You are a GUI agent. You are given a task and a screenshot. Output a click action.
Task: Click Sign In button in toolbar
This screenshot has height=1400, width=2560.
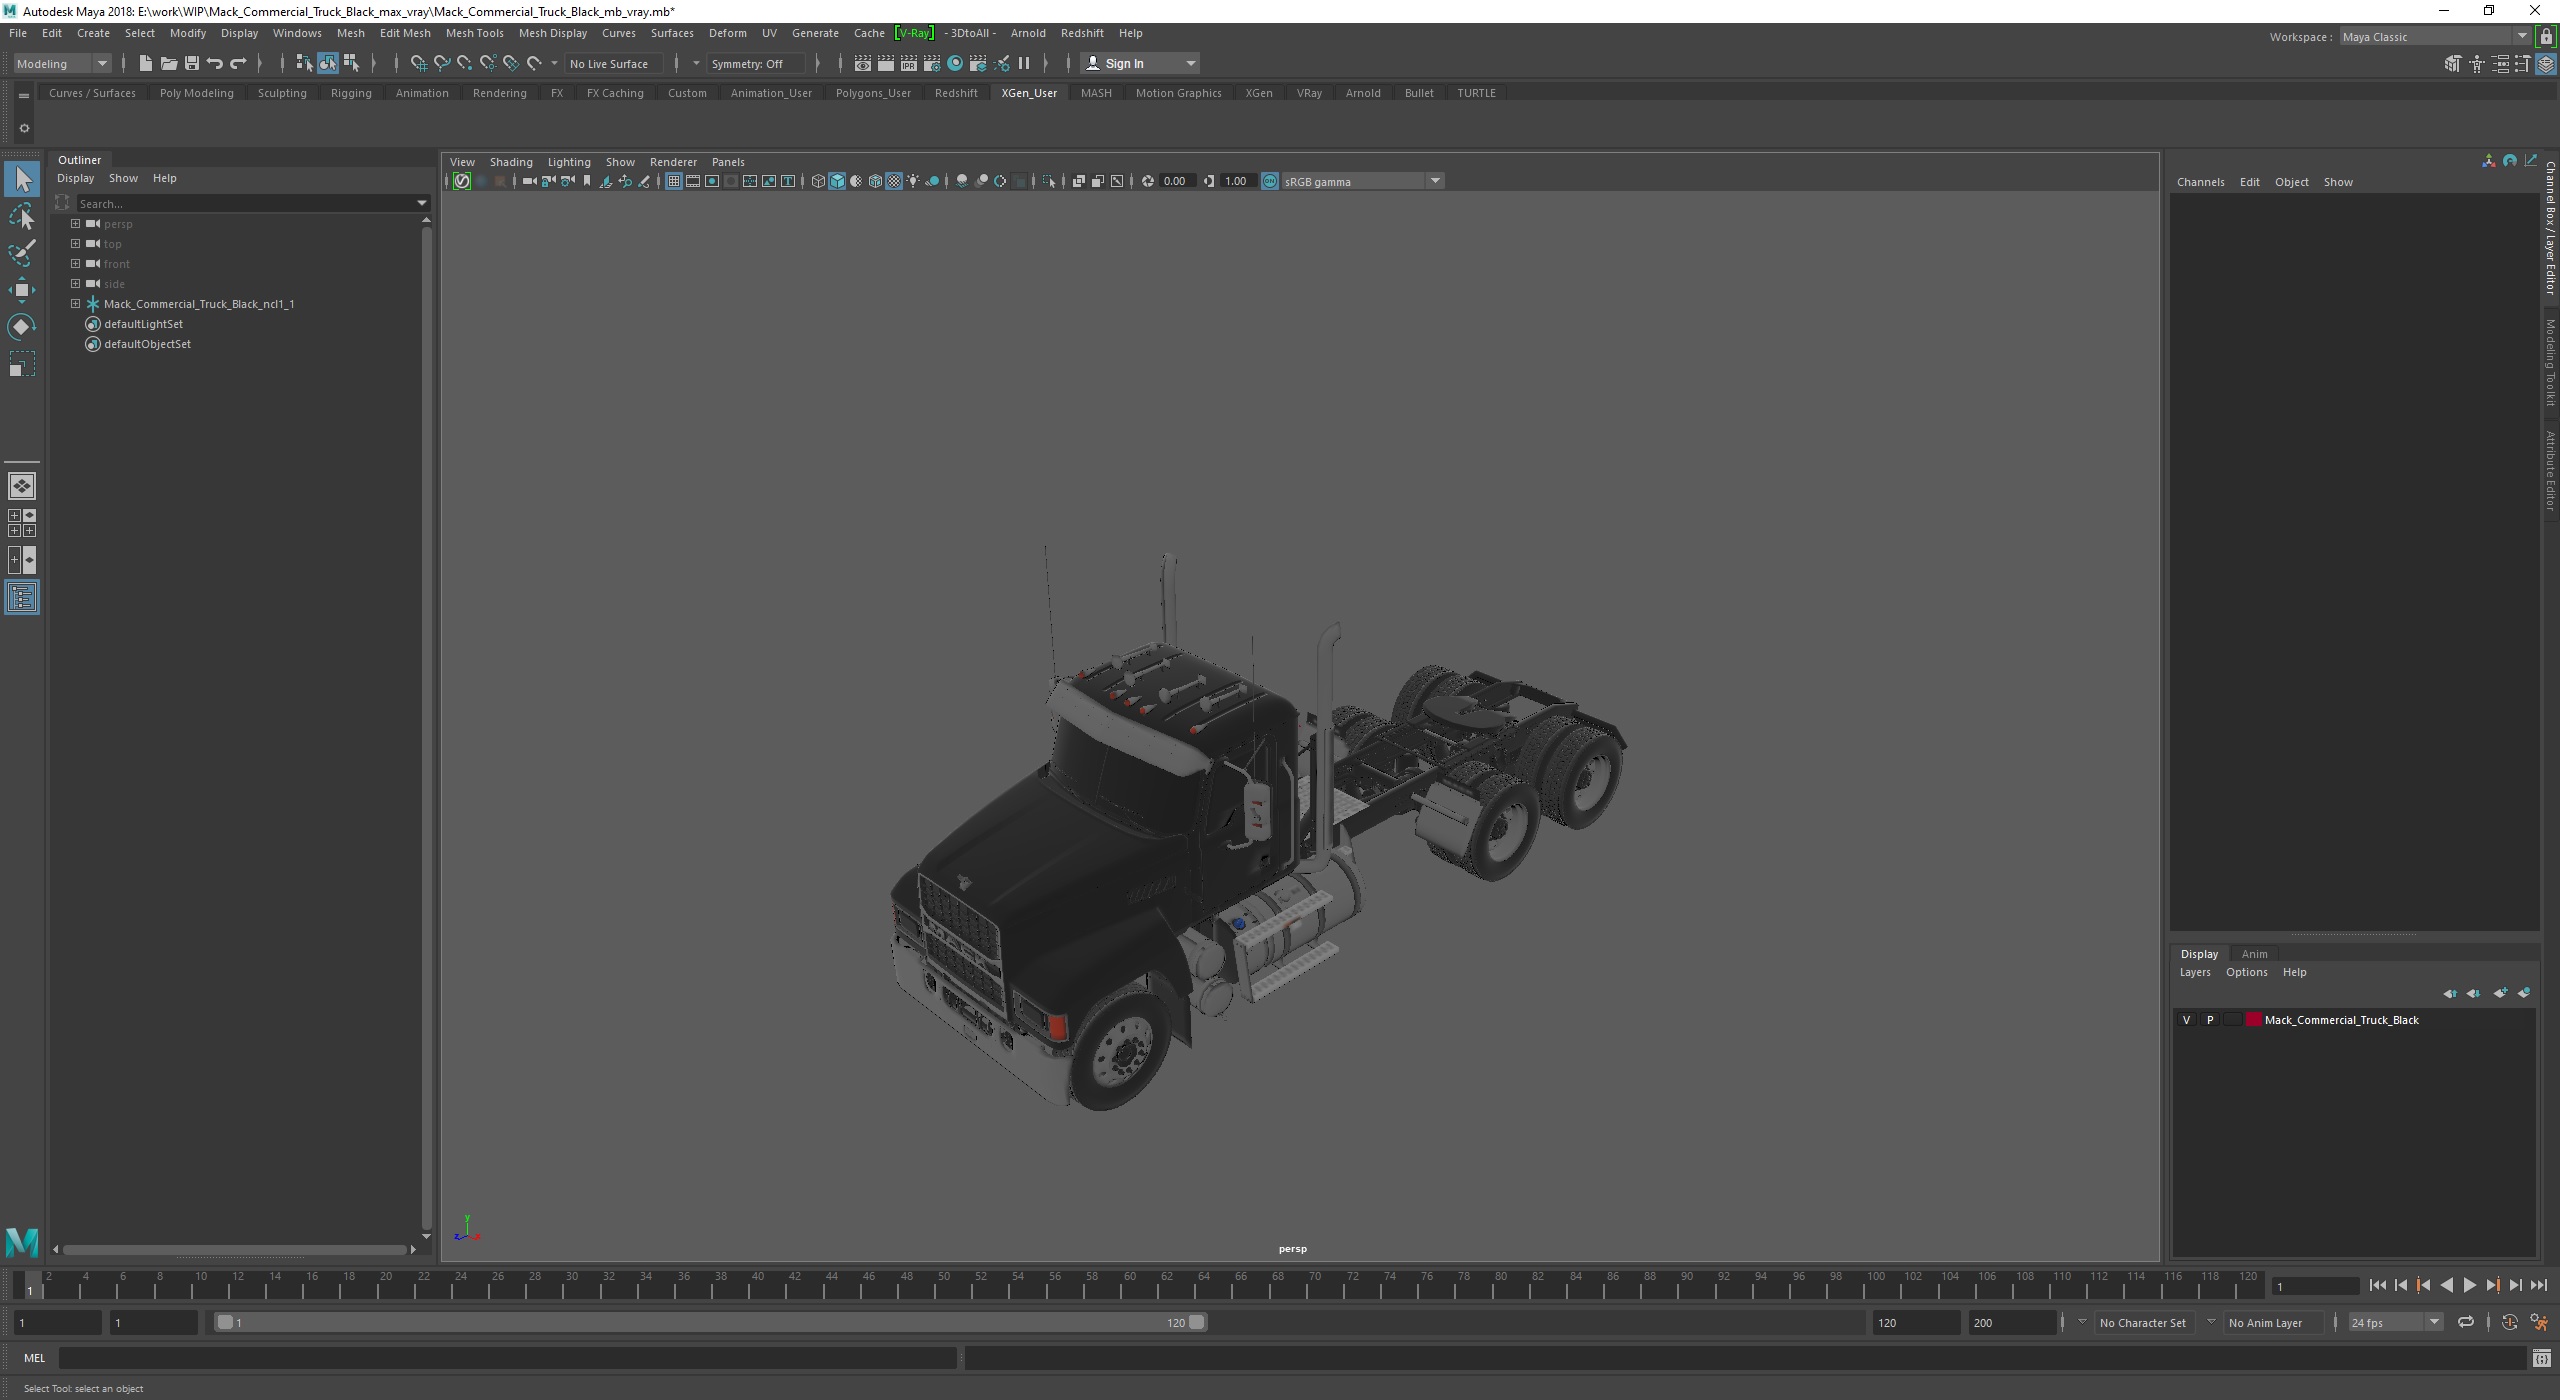point(1127,64)
